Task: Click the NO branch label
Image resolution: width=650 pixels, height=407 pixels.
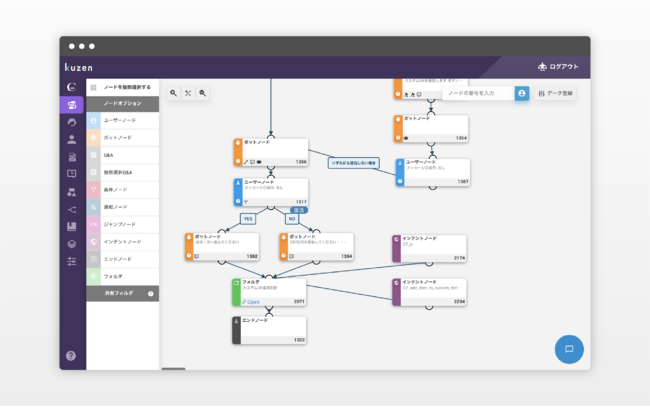Action: click(x=292, y=219)
